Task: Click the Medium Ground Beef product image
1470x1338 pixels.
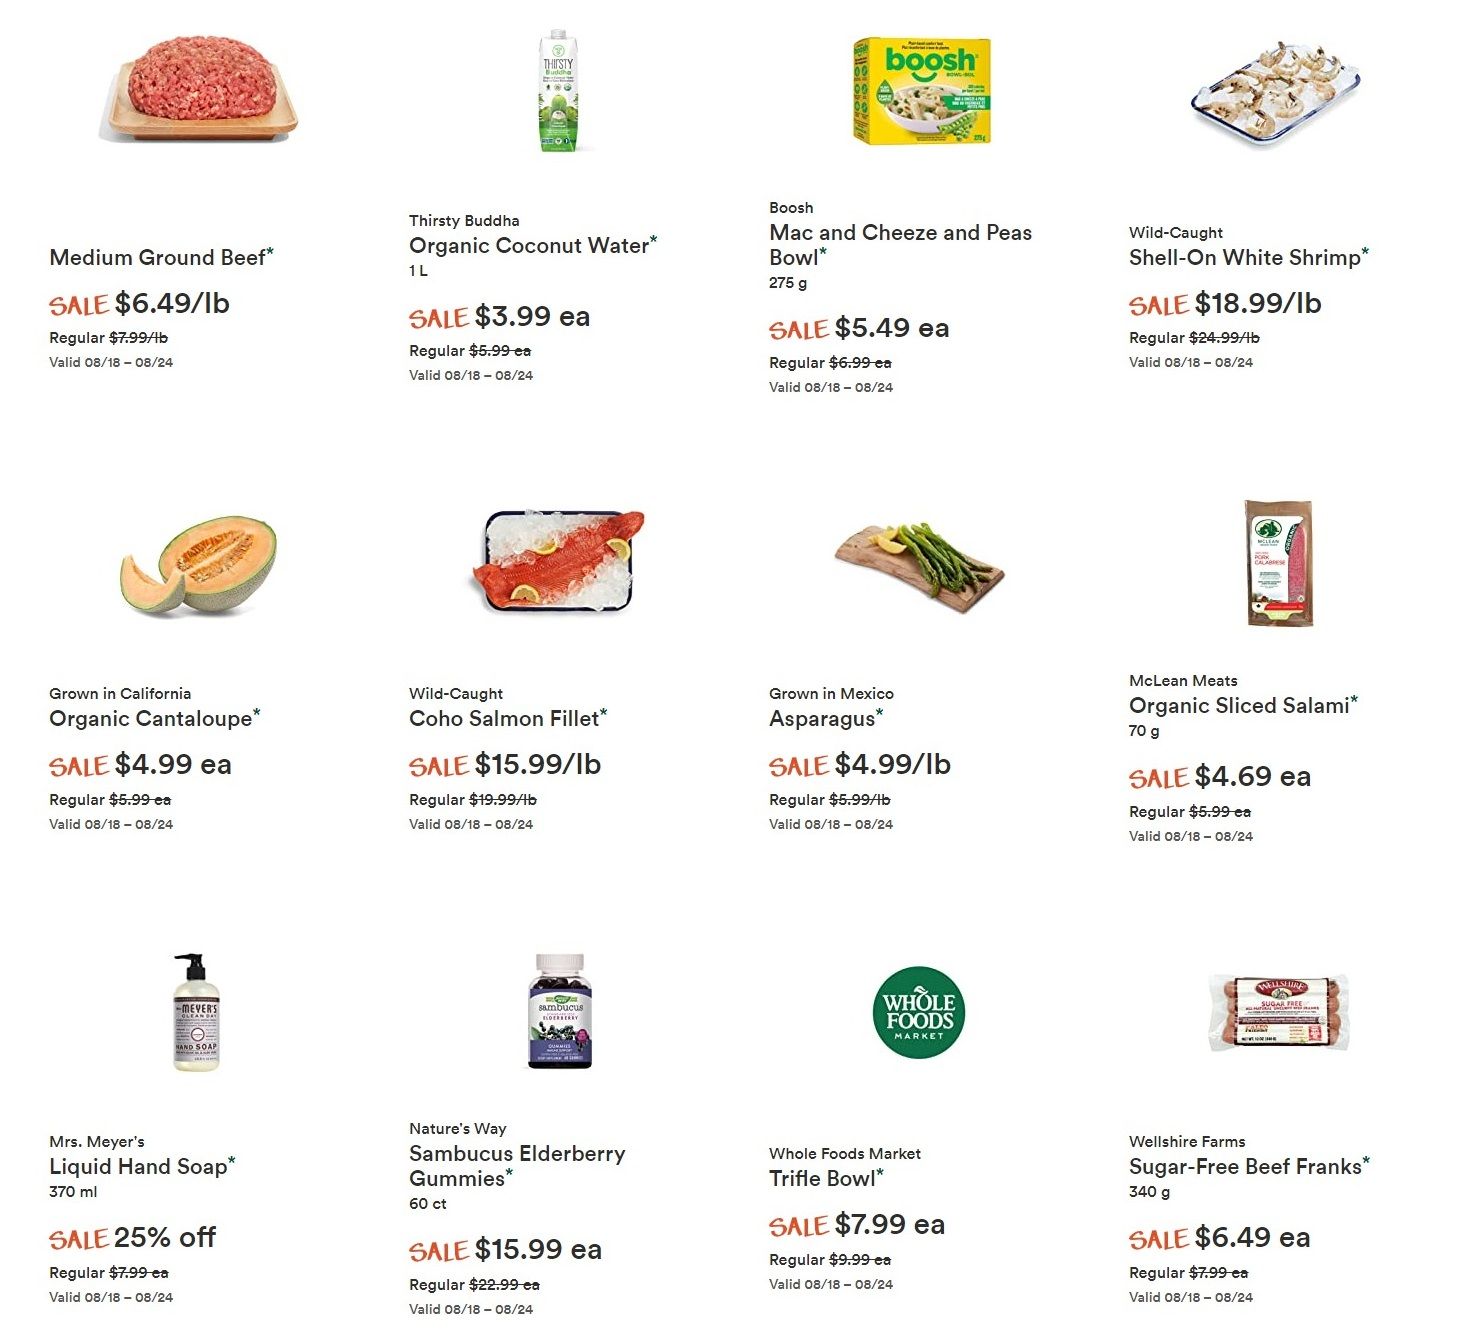Action: tap(199, 89)
